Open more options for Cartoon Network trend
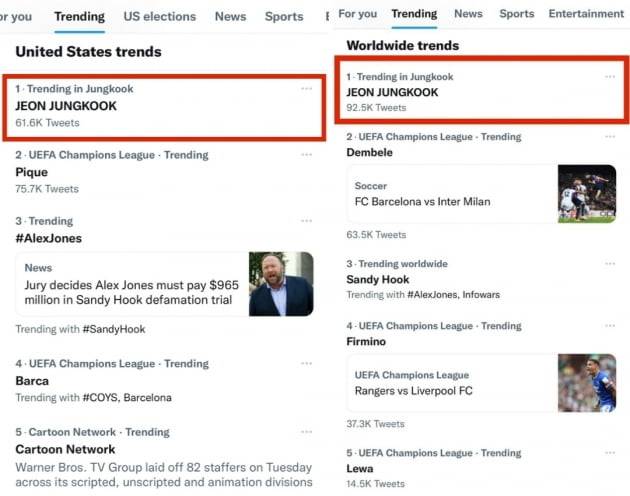 306,432
